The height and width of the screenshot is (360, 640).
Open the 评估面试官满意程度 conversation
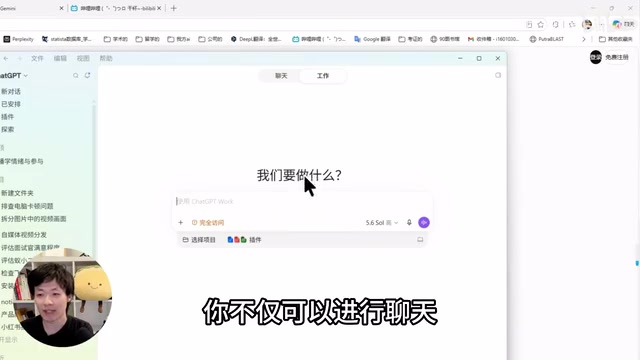(x=30, y=248)
